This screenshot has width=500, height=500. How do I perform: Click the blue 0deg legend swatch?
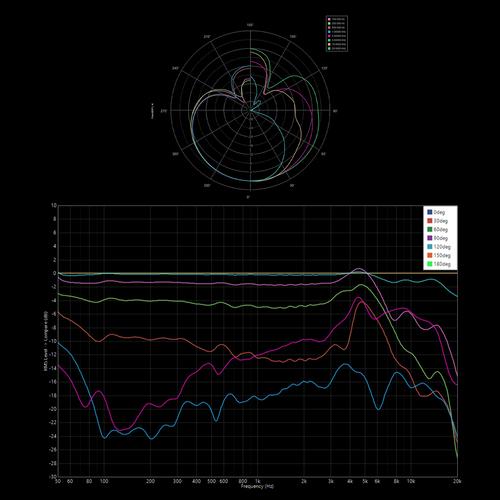430,212
